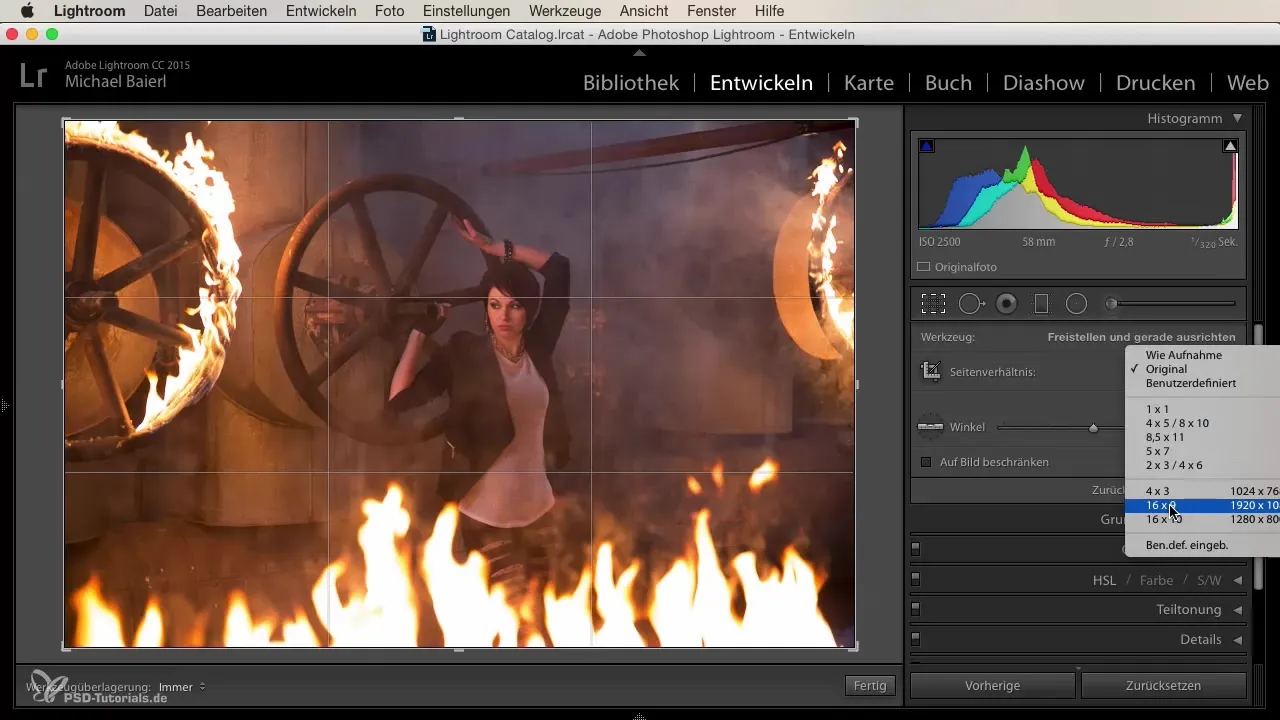Open the Werkzeuge menu
Image resolution: width=1280 pixels, height=720 pixels.
click(565, 11)
